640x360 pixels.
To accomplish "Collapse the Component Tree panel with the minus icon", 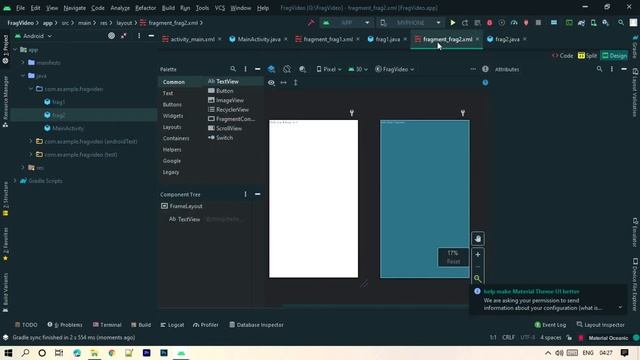I will point(258,194).
